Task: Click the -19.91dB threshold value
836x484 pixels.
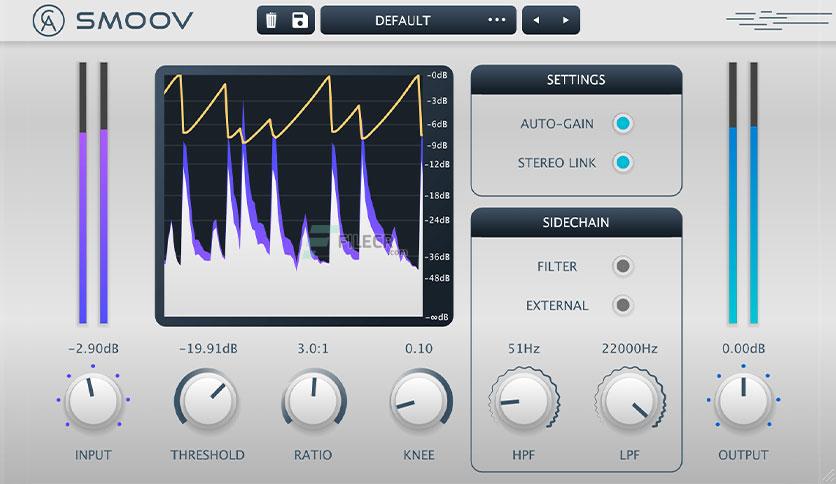Action: [x=208, y=349]
